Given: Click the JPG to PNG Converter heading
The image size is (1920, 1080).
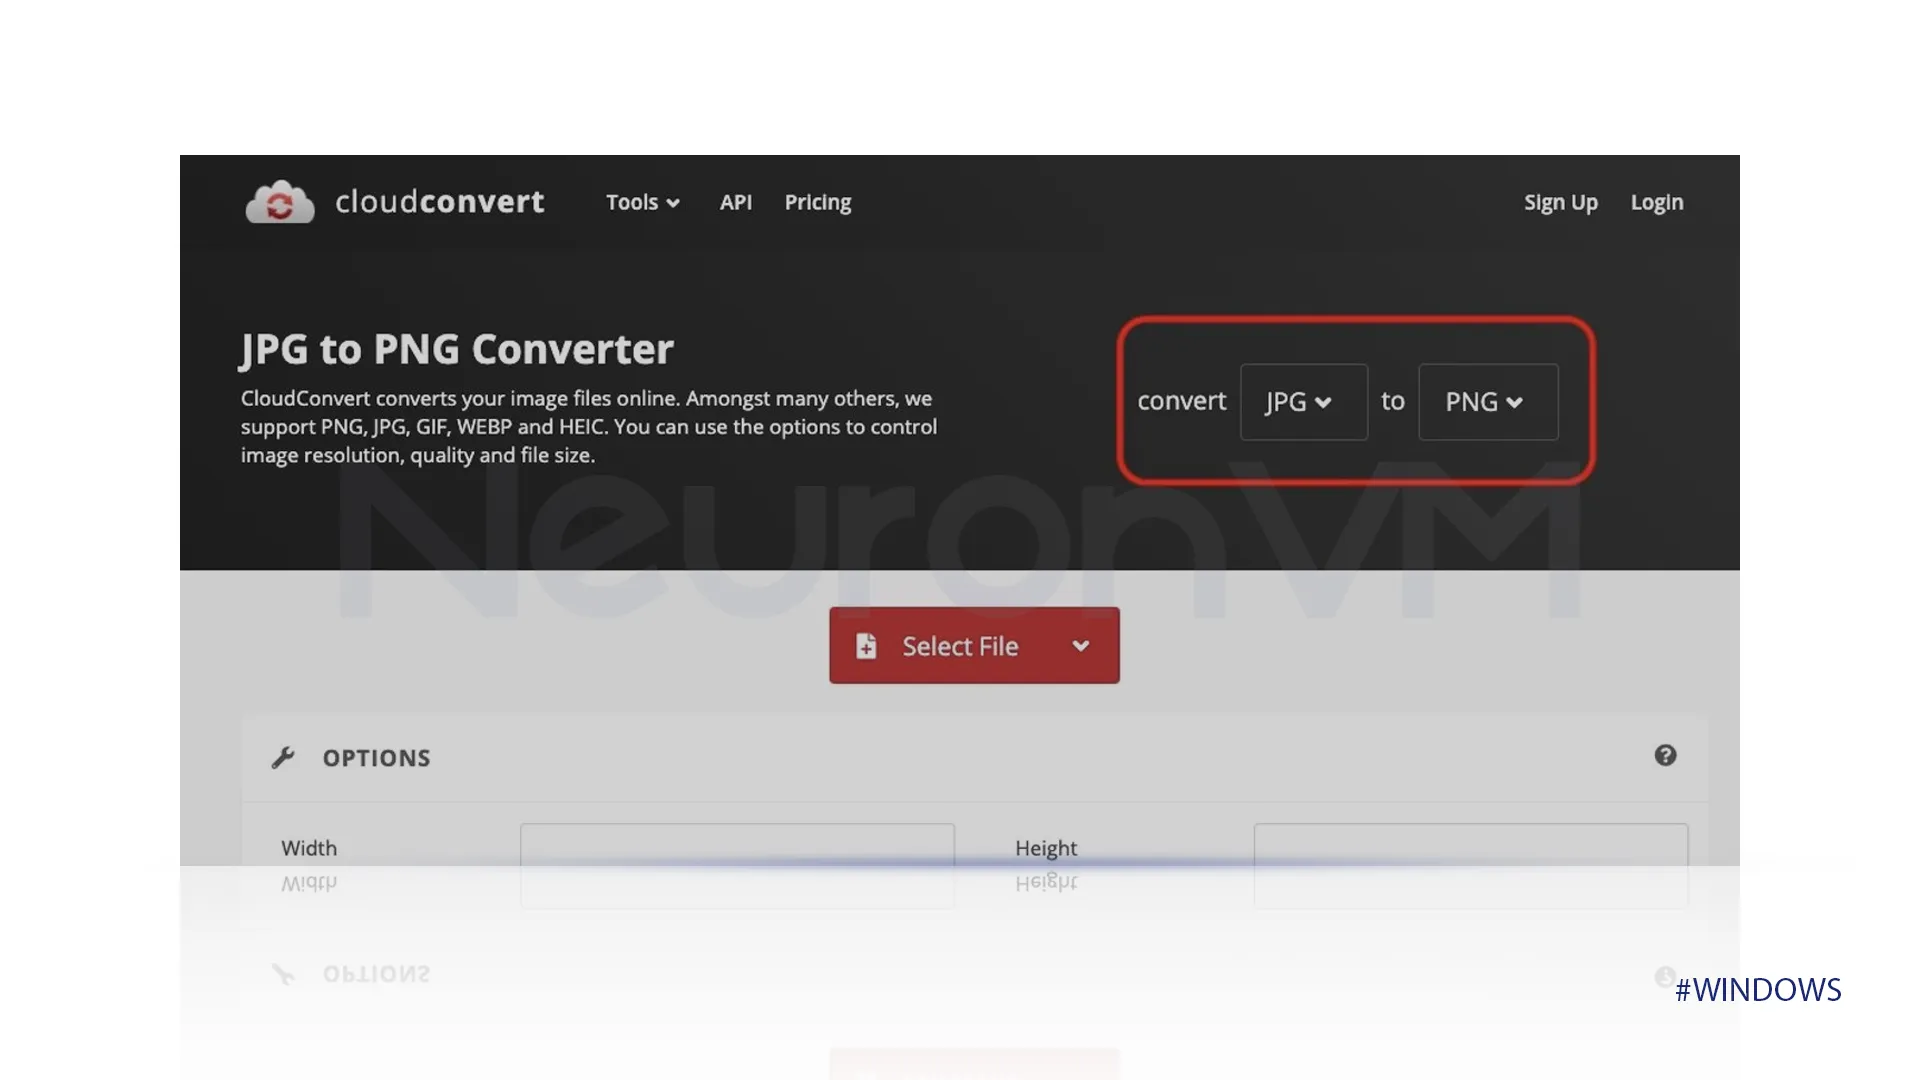Looking at the screenshot, I should click(457, 349).
